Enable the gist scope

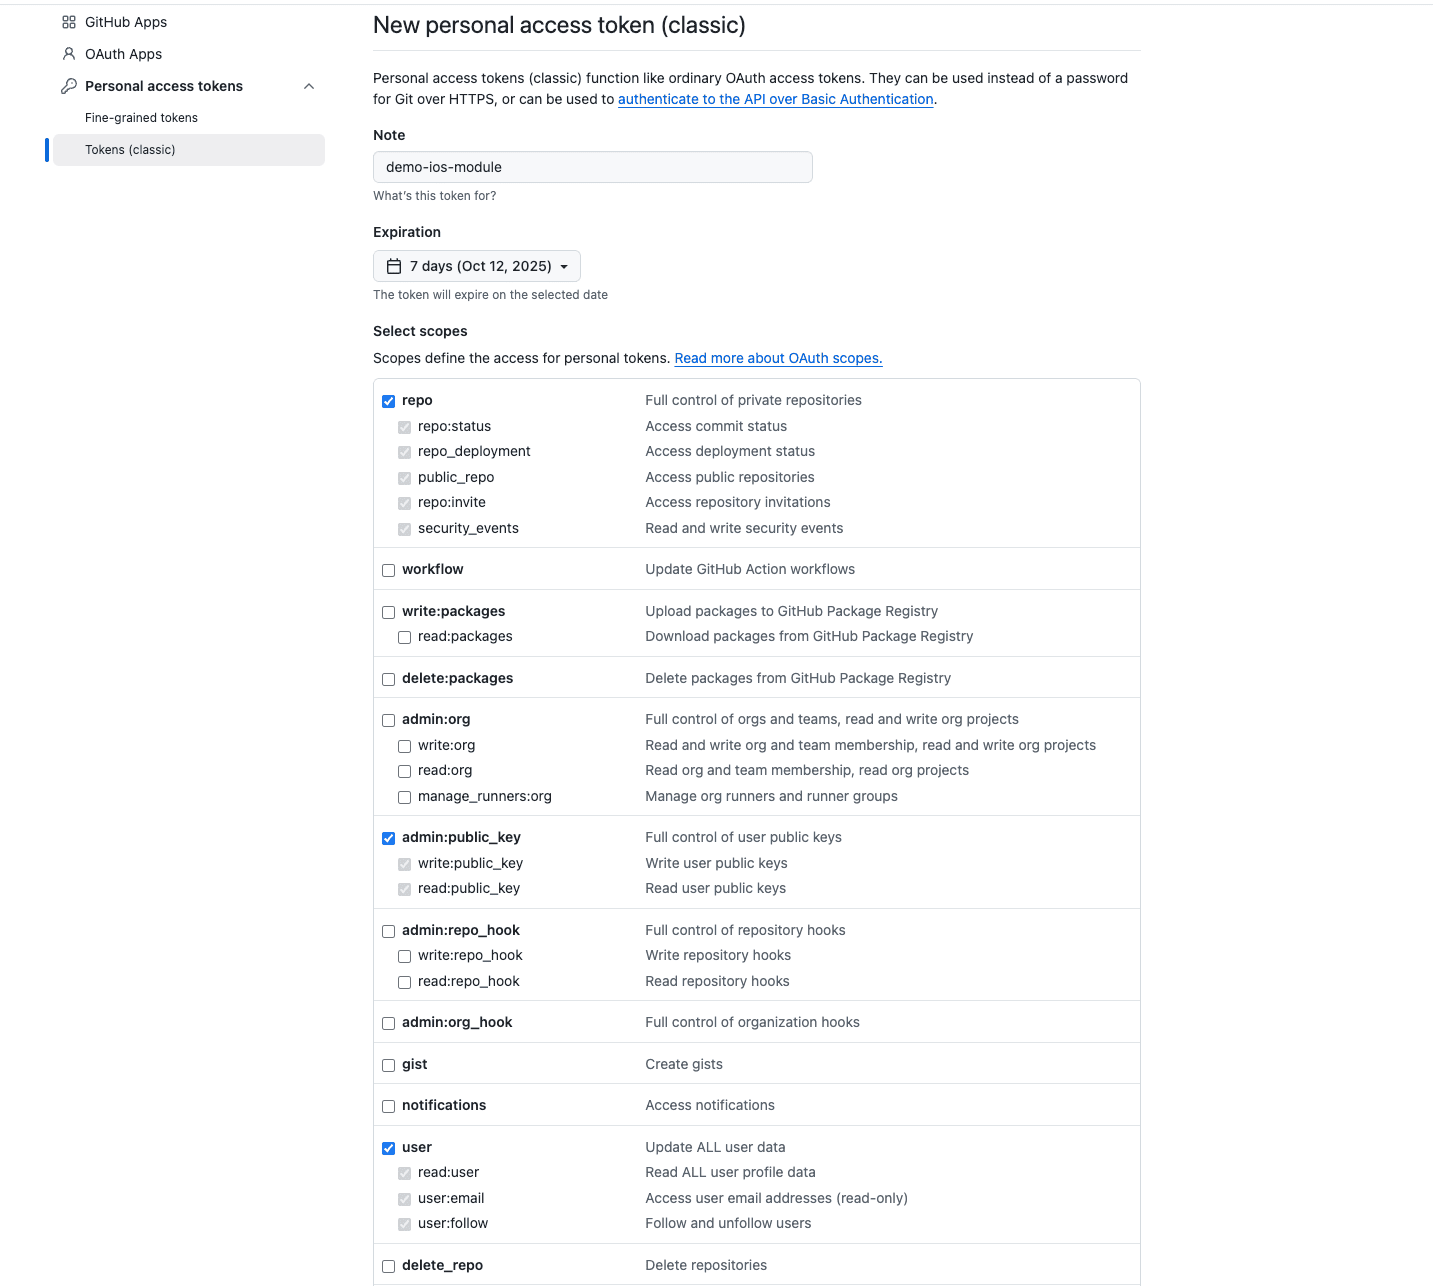(x=388, y=1065)
